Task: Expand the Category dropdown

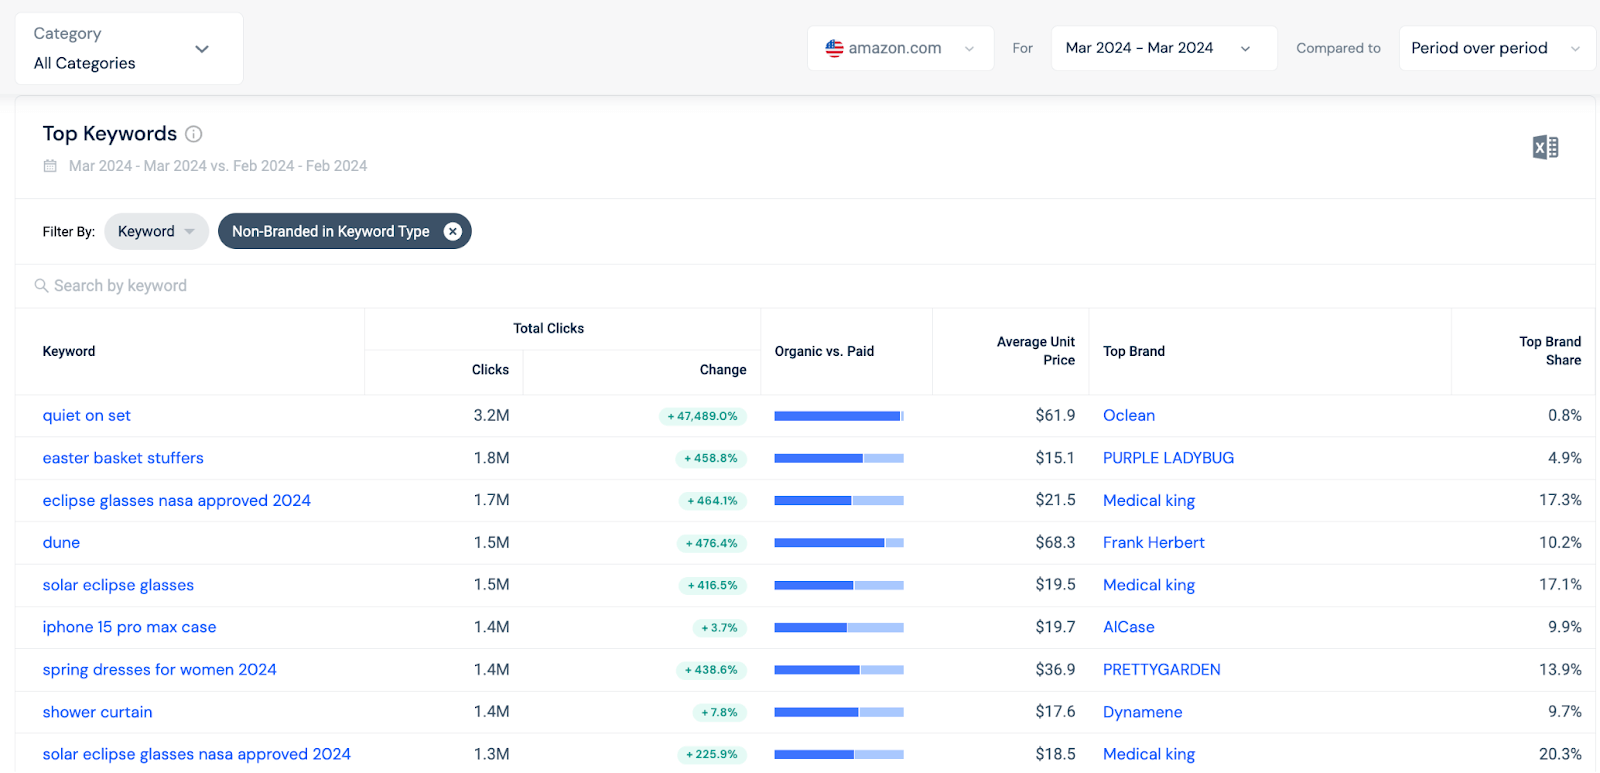Action: (129, 48)
